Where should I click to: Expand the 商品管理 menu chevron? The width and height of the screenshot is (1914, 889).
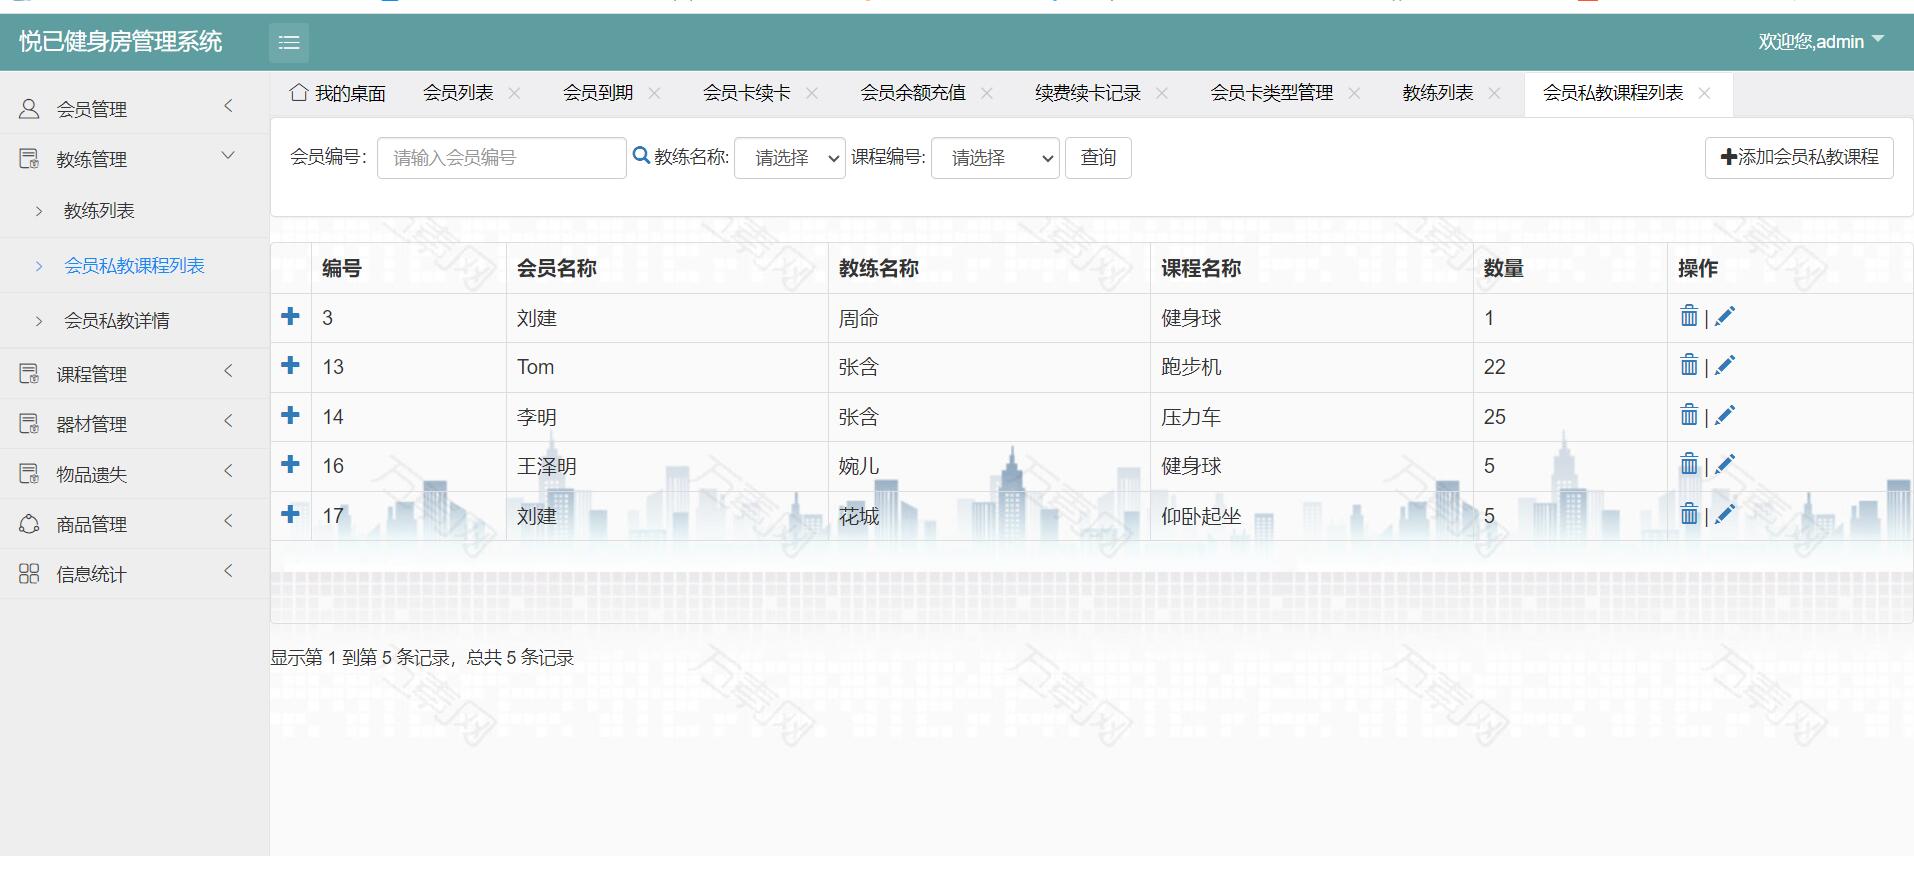[228, 521]
